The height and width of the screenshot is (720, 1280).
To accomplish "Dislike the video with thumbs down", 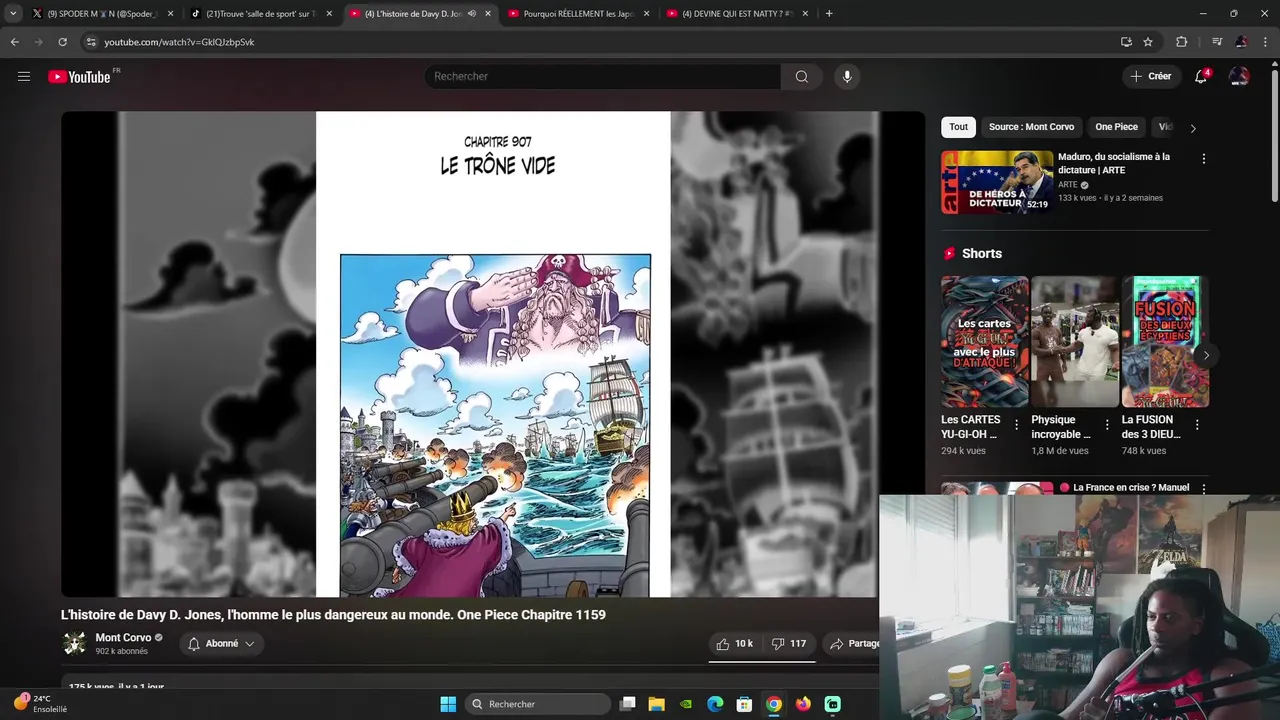I will coord(790,644).
